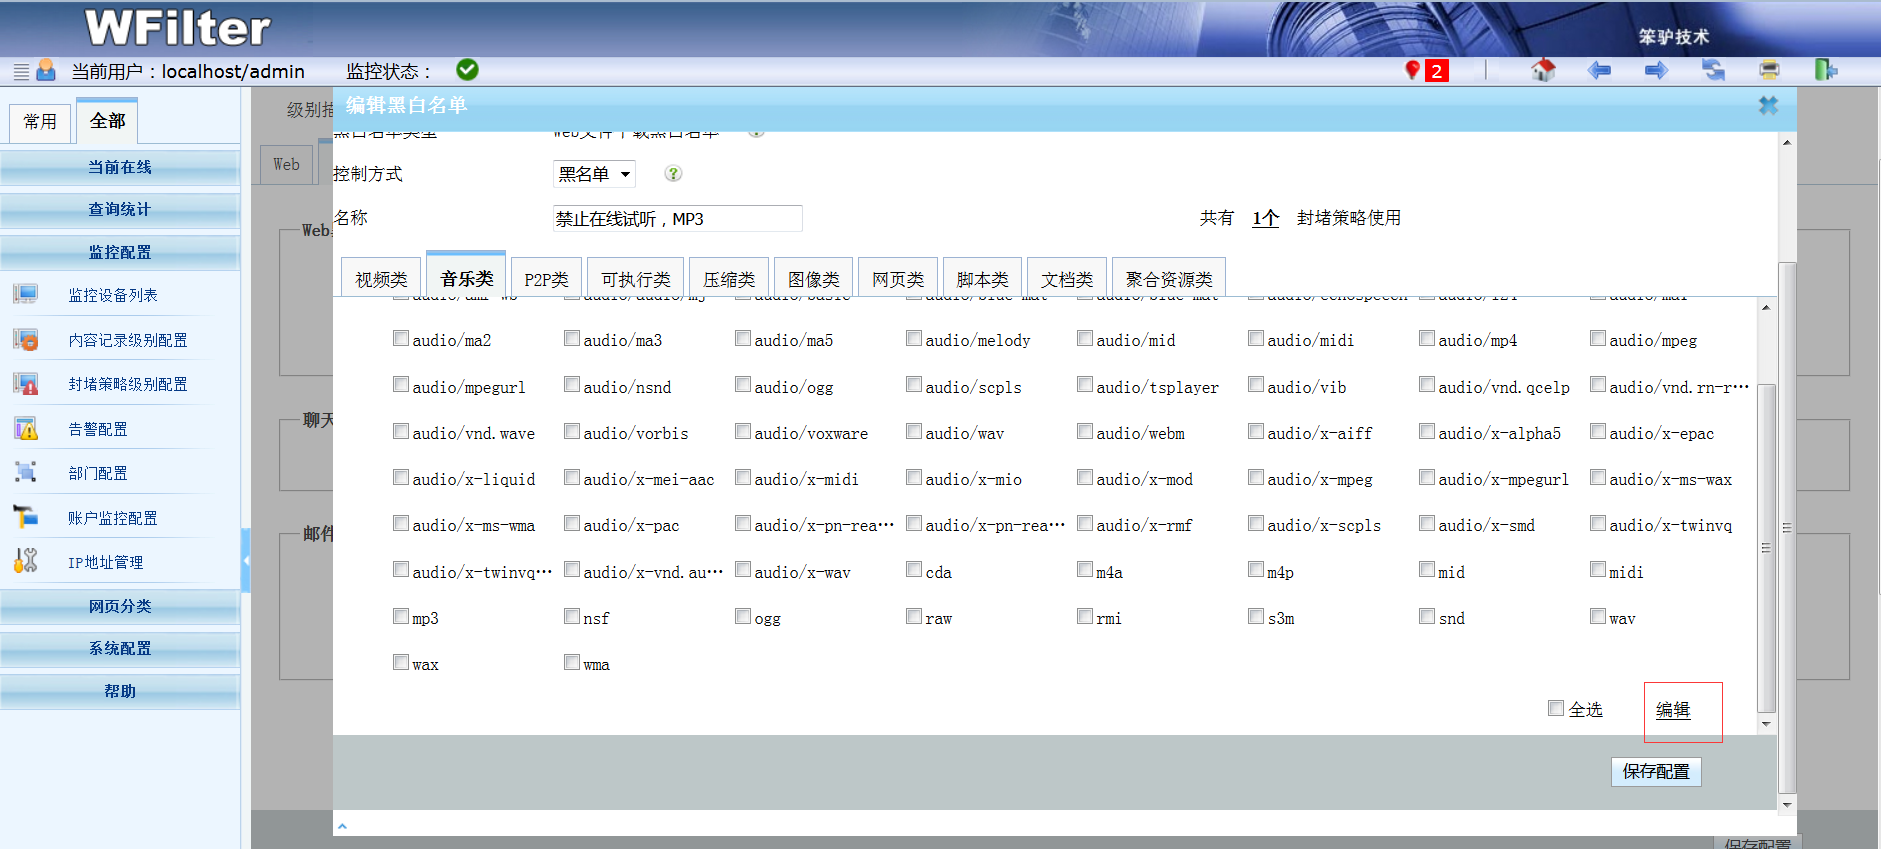Open 告警配置 in the sidebar
Viewport: 1881px width, 849px height.
98,429
